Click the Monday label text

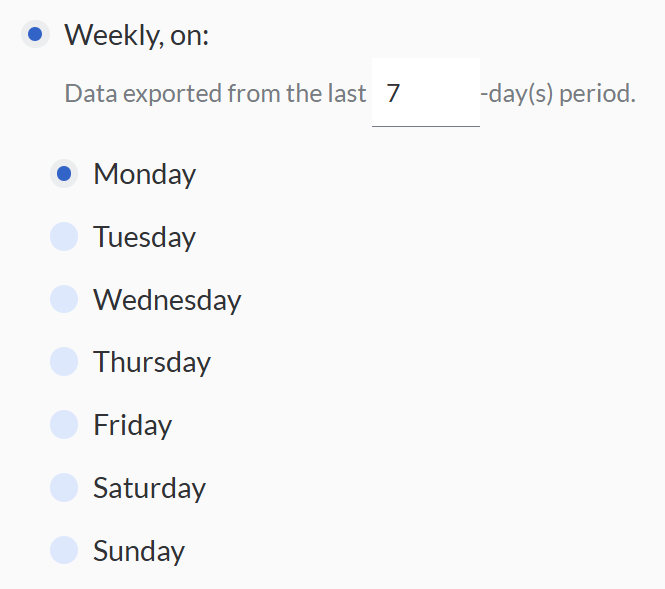144,174
